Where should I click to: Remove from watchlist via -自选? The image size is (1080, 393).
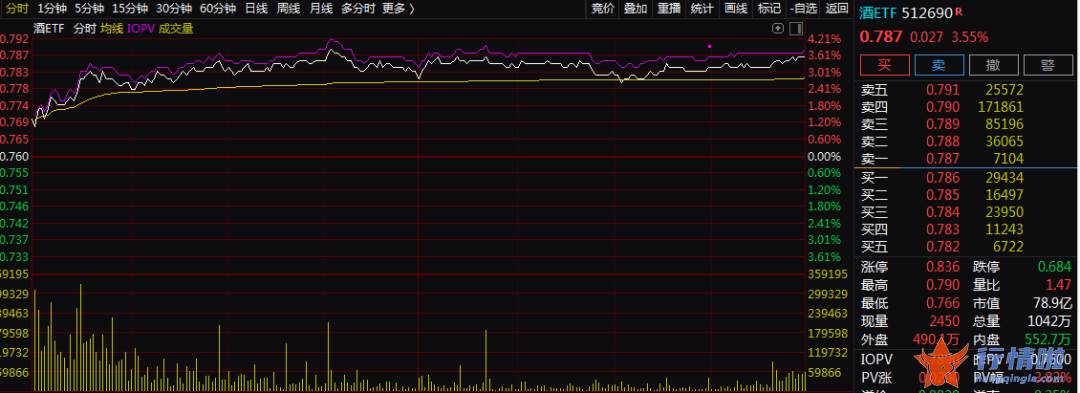point(803,8)
